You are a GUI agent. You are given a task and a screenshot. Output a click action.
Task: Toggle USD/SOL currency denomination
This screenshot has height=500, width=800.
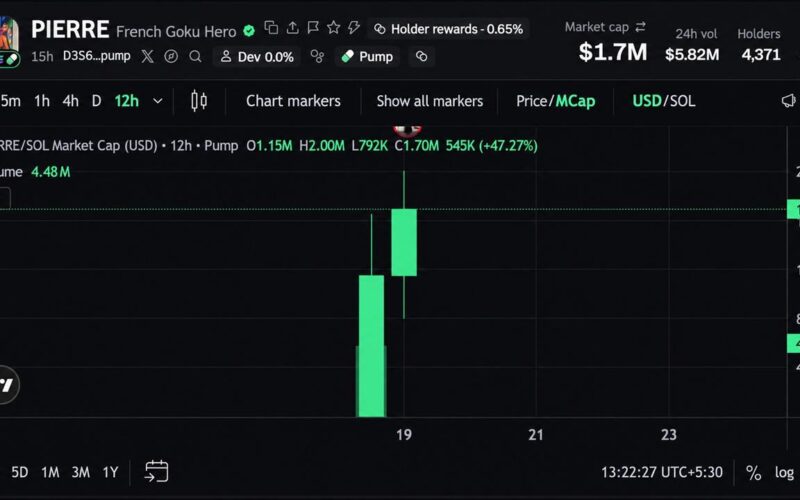[664, 101]
